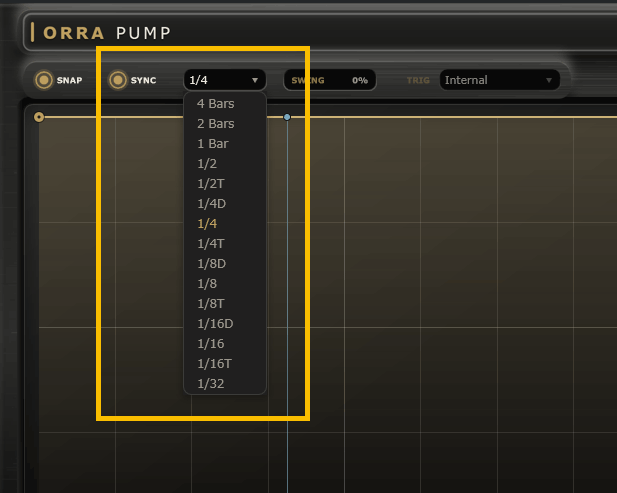Choose 1/2T rate option
This screenshot has width=617, height=493.
tap(225, 184)
